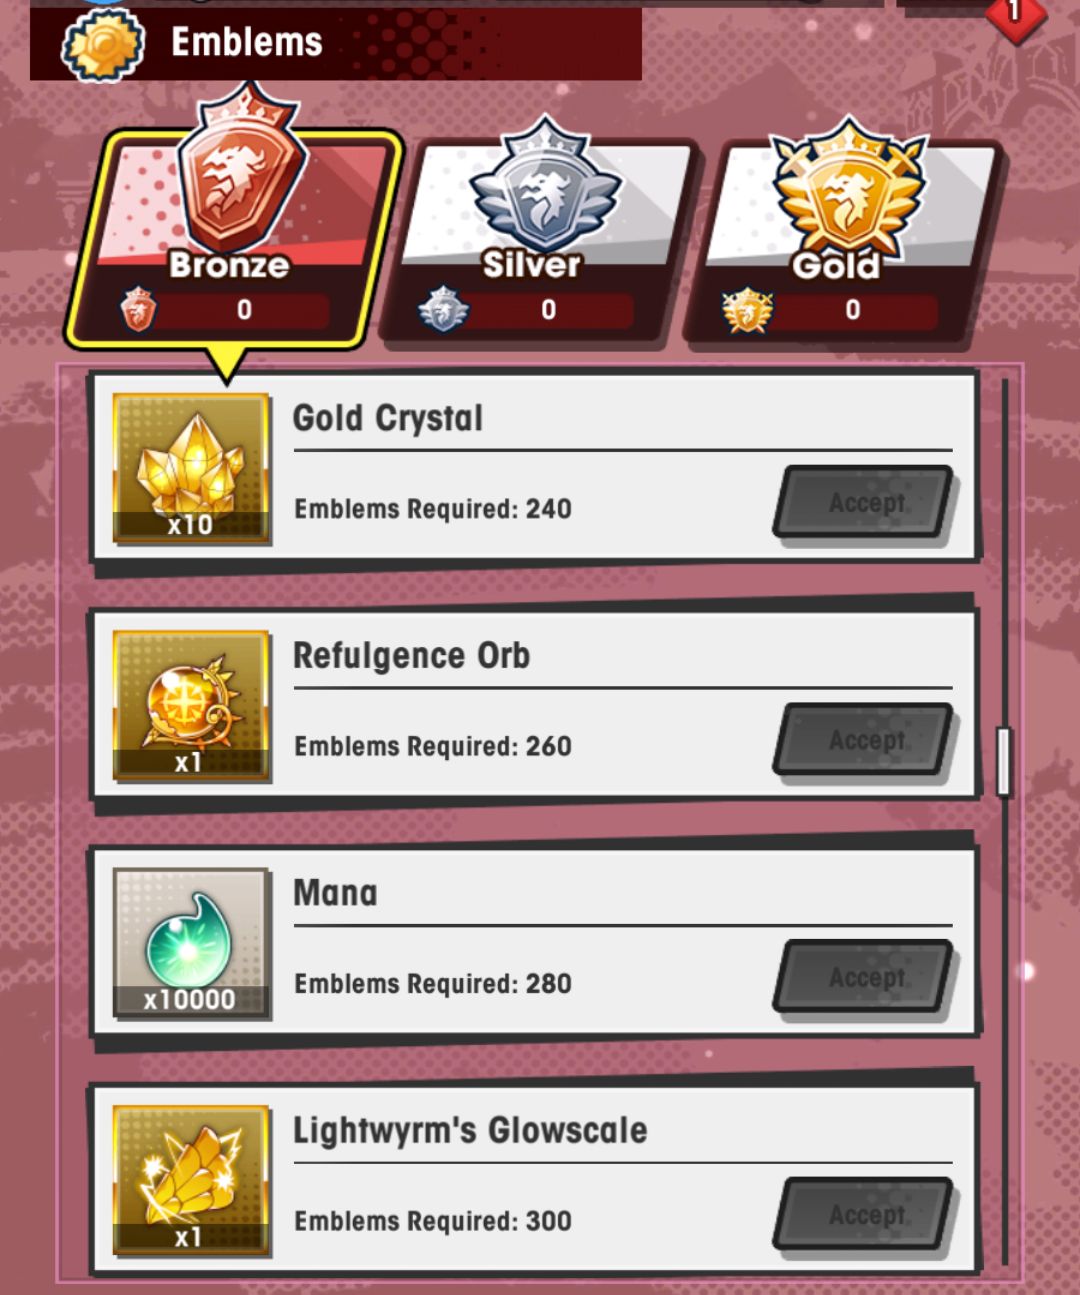Tap the Gold Crystal x10 reward icon
The width and height of the screenshot is (1080, 1295).
[x=191, y=468]
